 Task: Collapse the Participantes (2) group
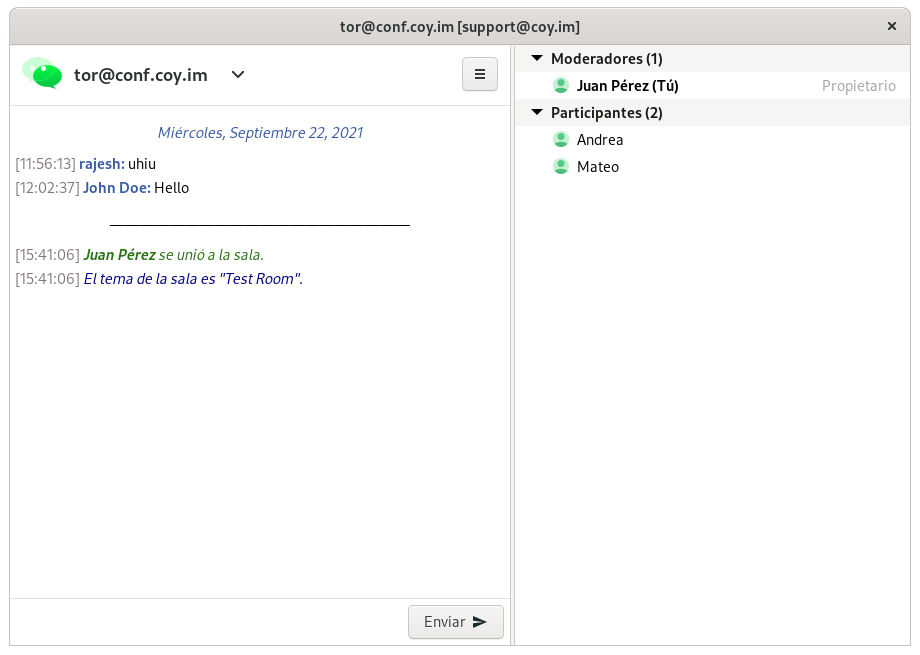[x=537, y=113]
